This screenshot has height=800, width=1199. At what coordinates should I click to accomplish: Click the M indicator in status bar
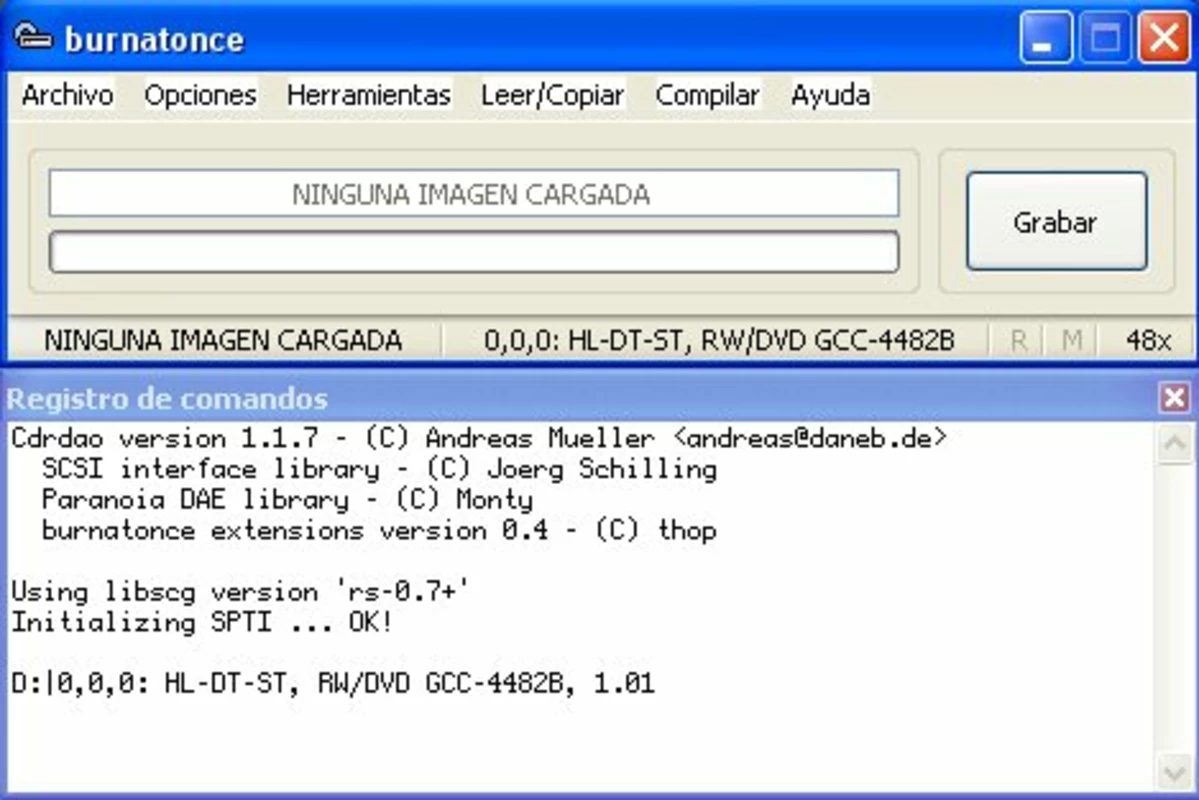point(1072,340)
